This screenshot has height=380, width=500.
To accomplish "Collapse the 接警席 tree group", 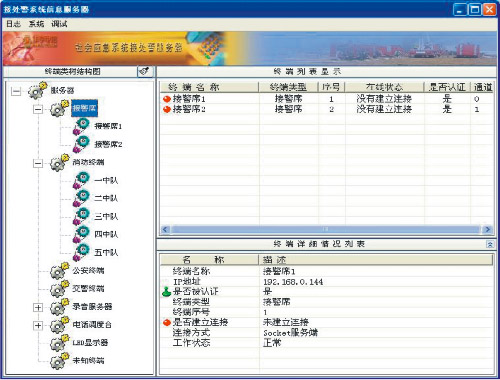I will [x=38, y=109].
